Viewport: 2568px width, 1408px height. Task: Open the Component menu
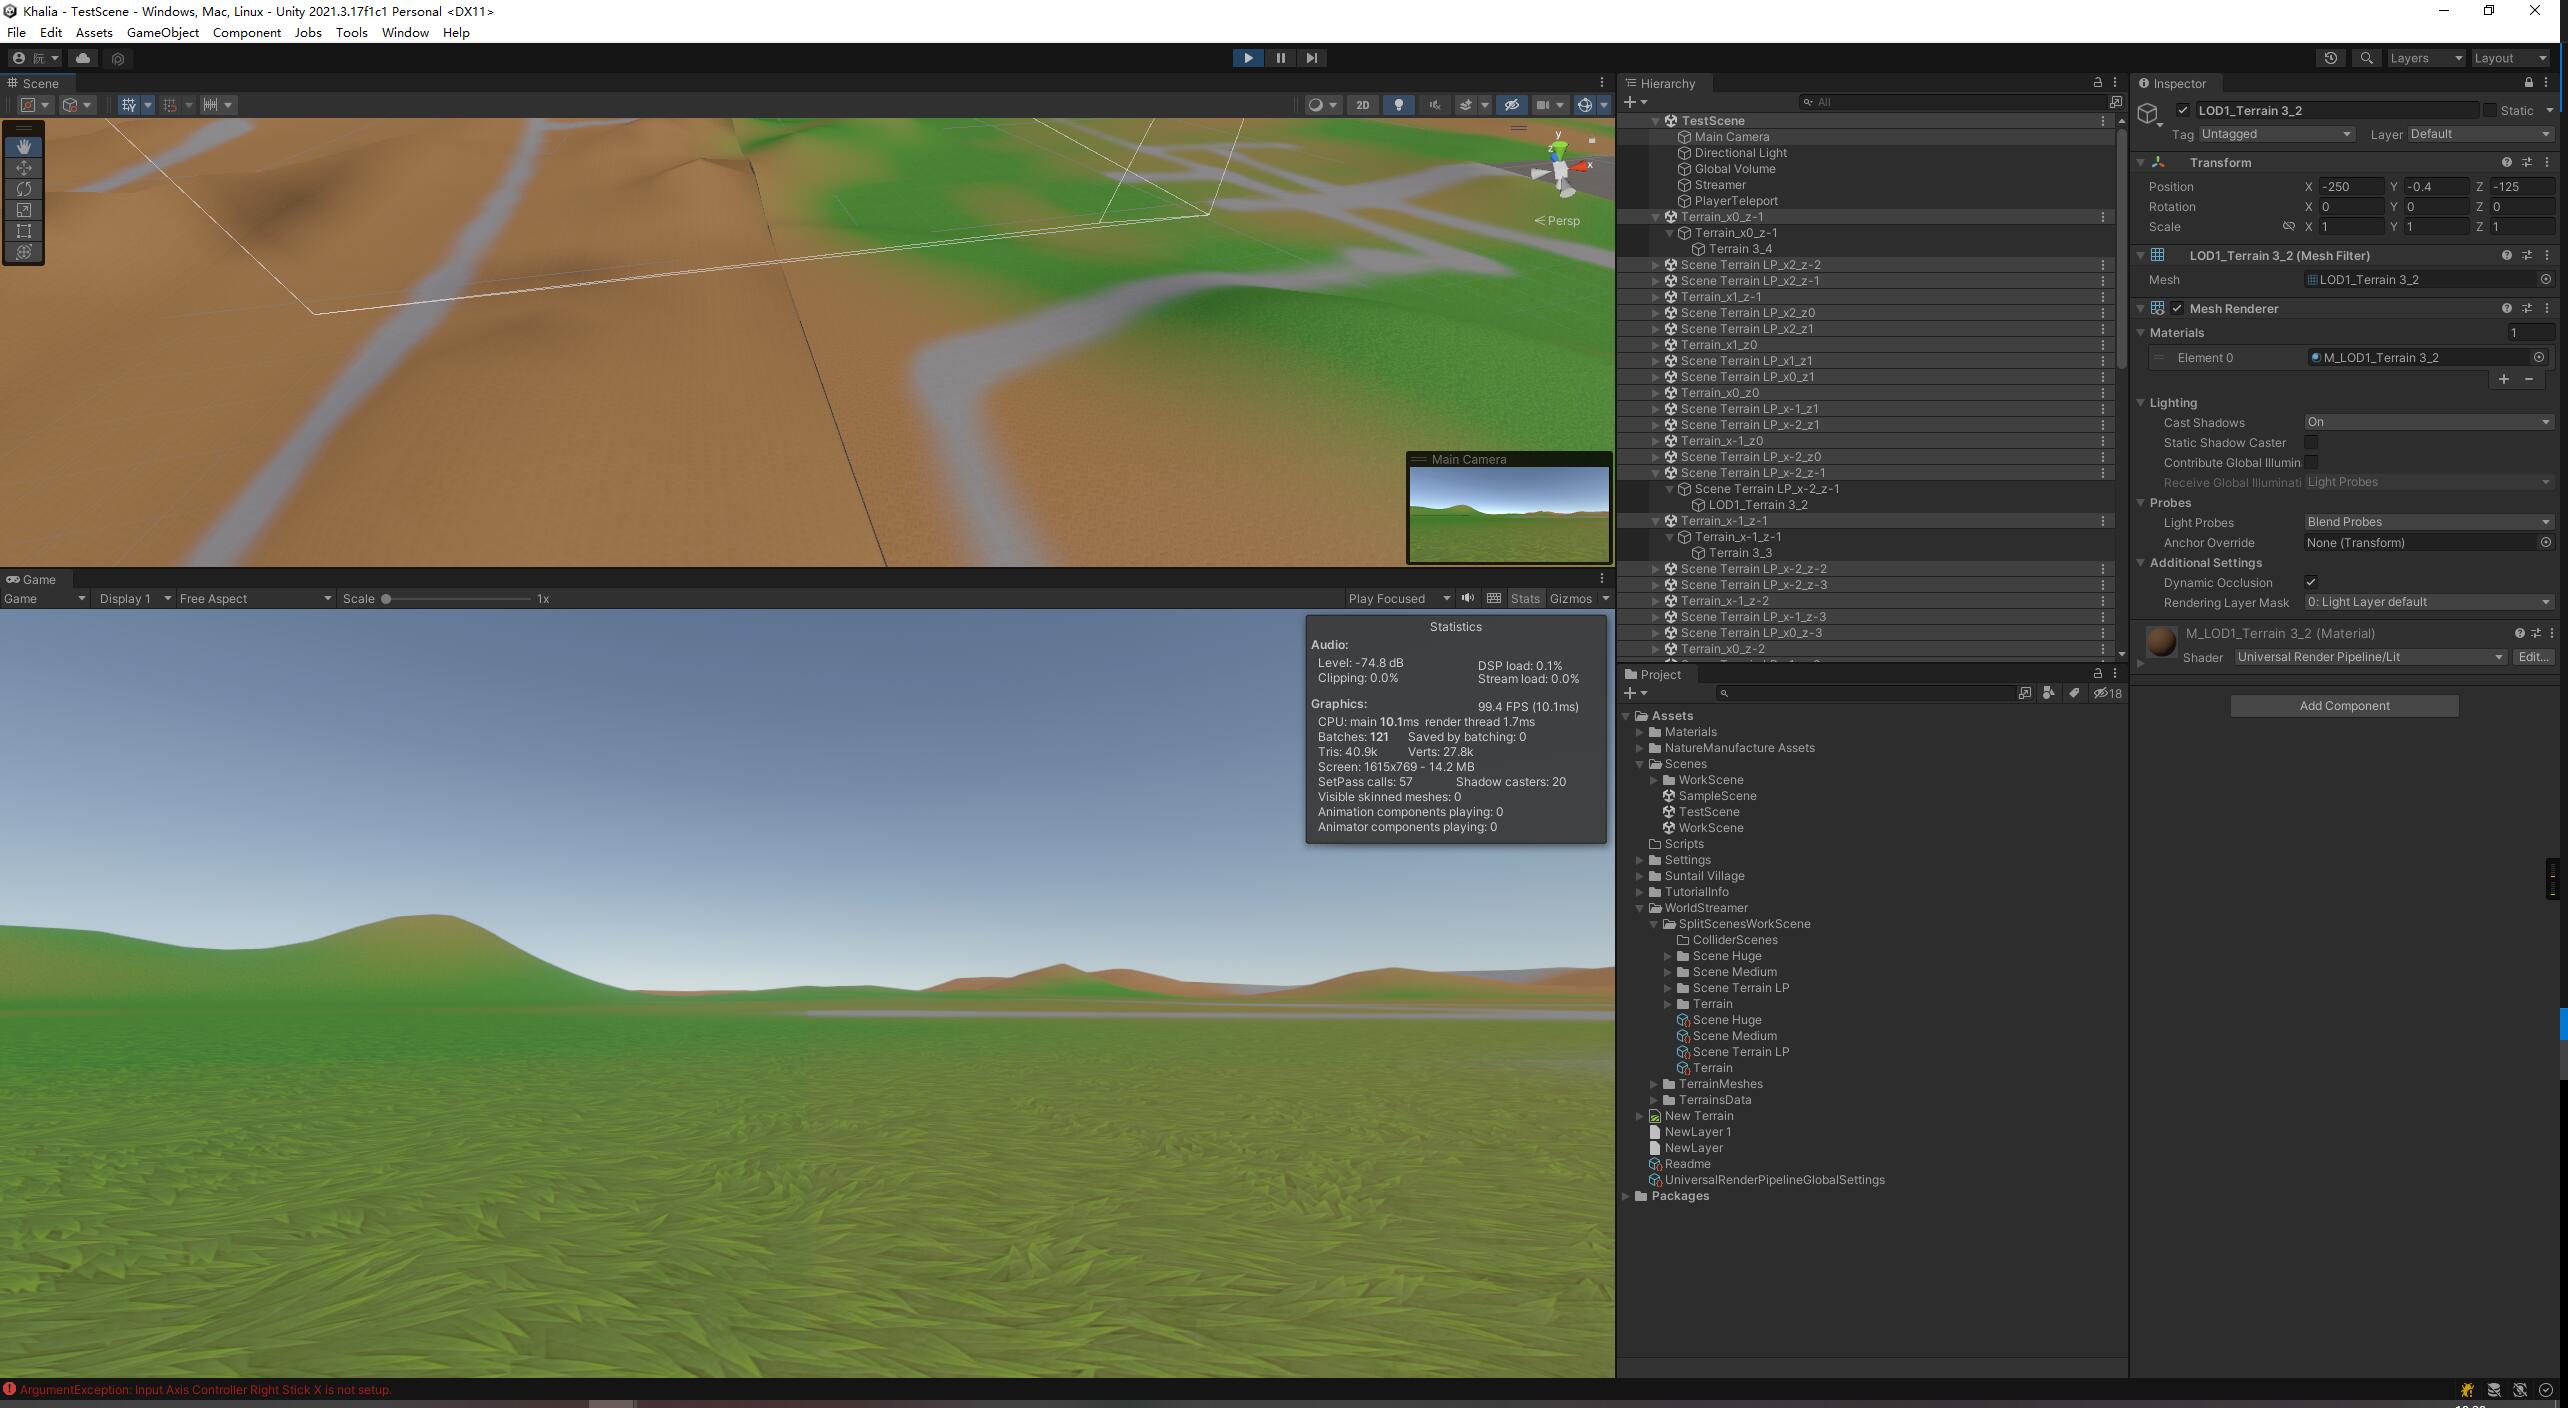tap(246, 33)
